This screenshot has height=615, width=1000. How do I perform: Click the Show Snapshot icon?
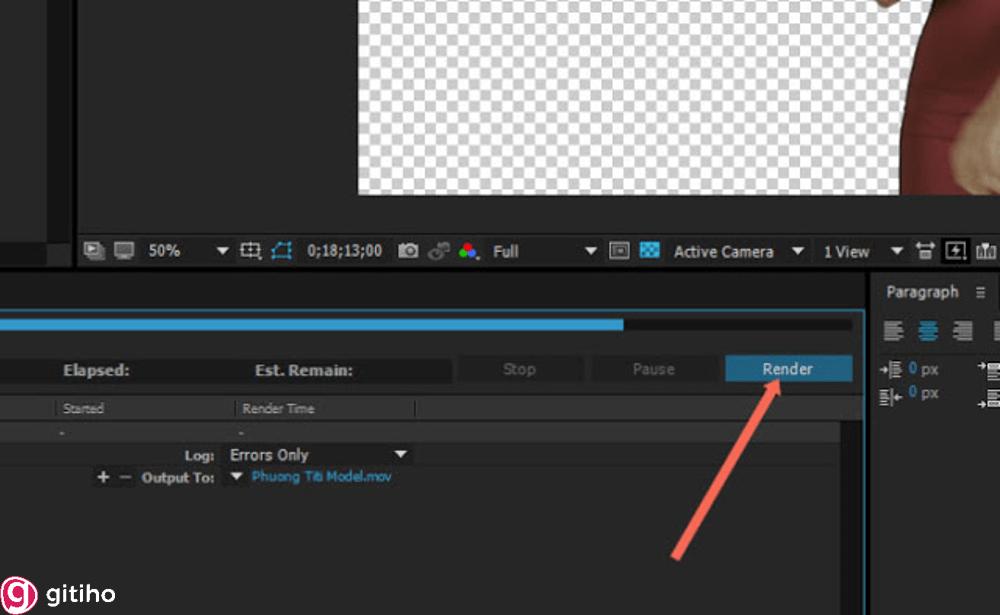coord(439,251)
